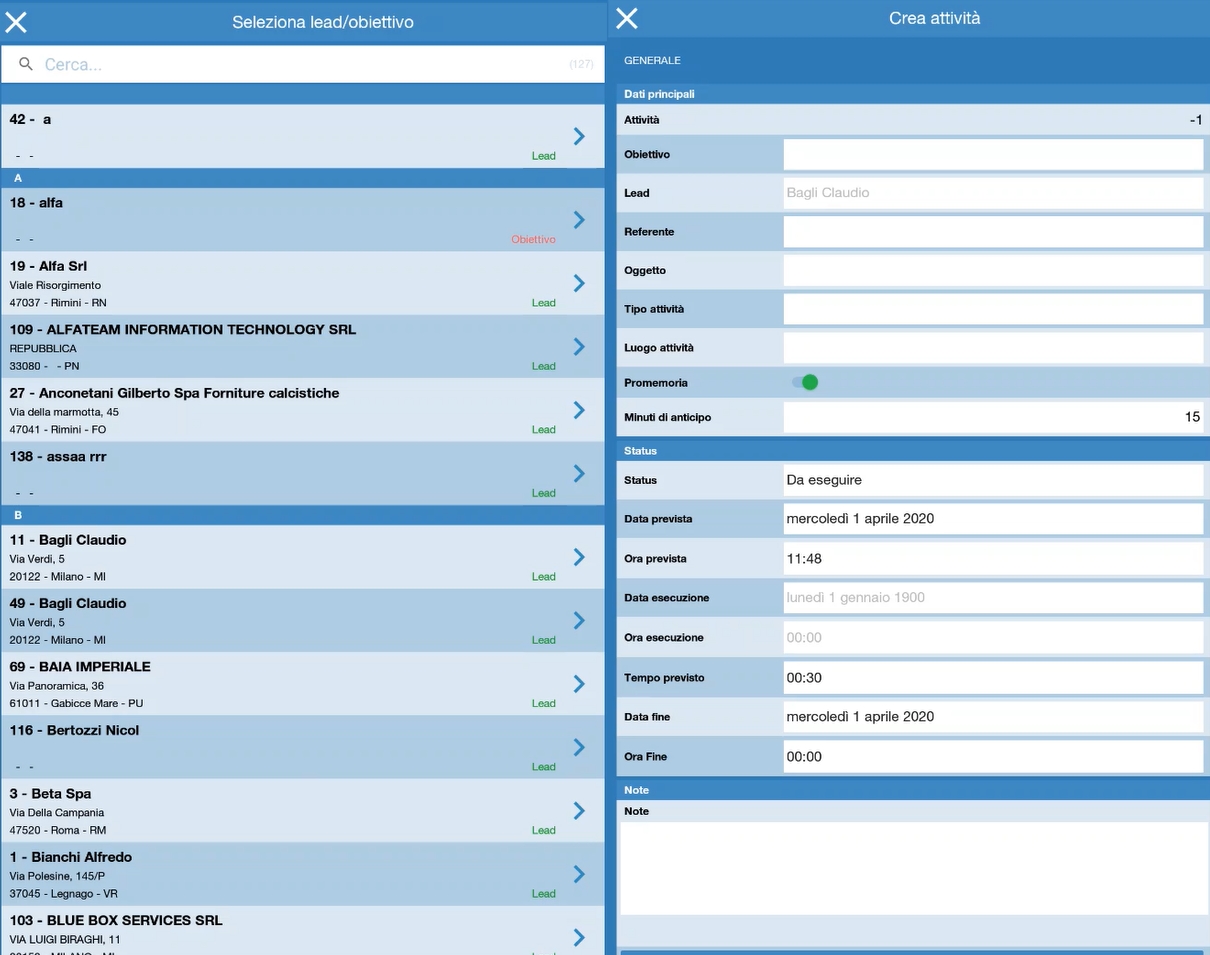Open the Status field showing Da eseguire

tap(993, 480)
